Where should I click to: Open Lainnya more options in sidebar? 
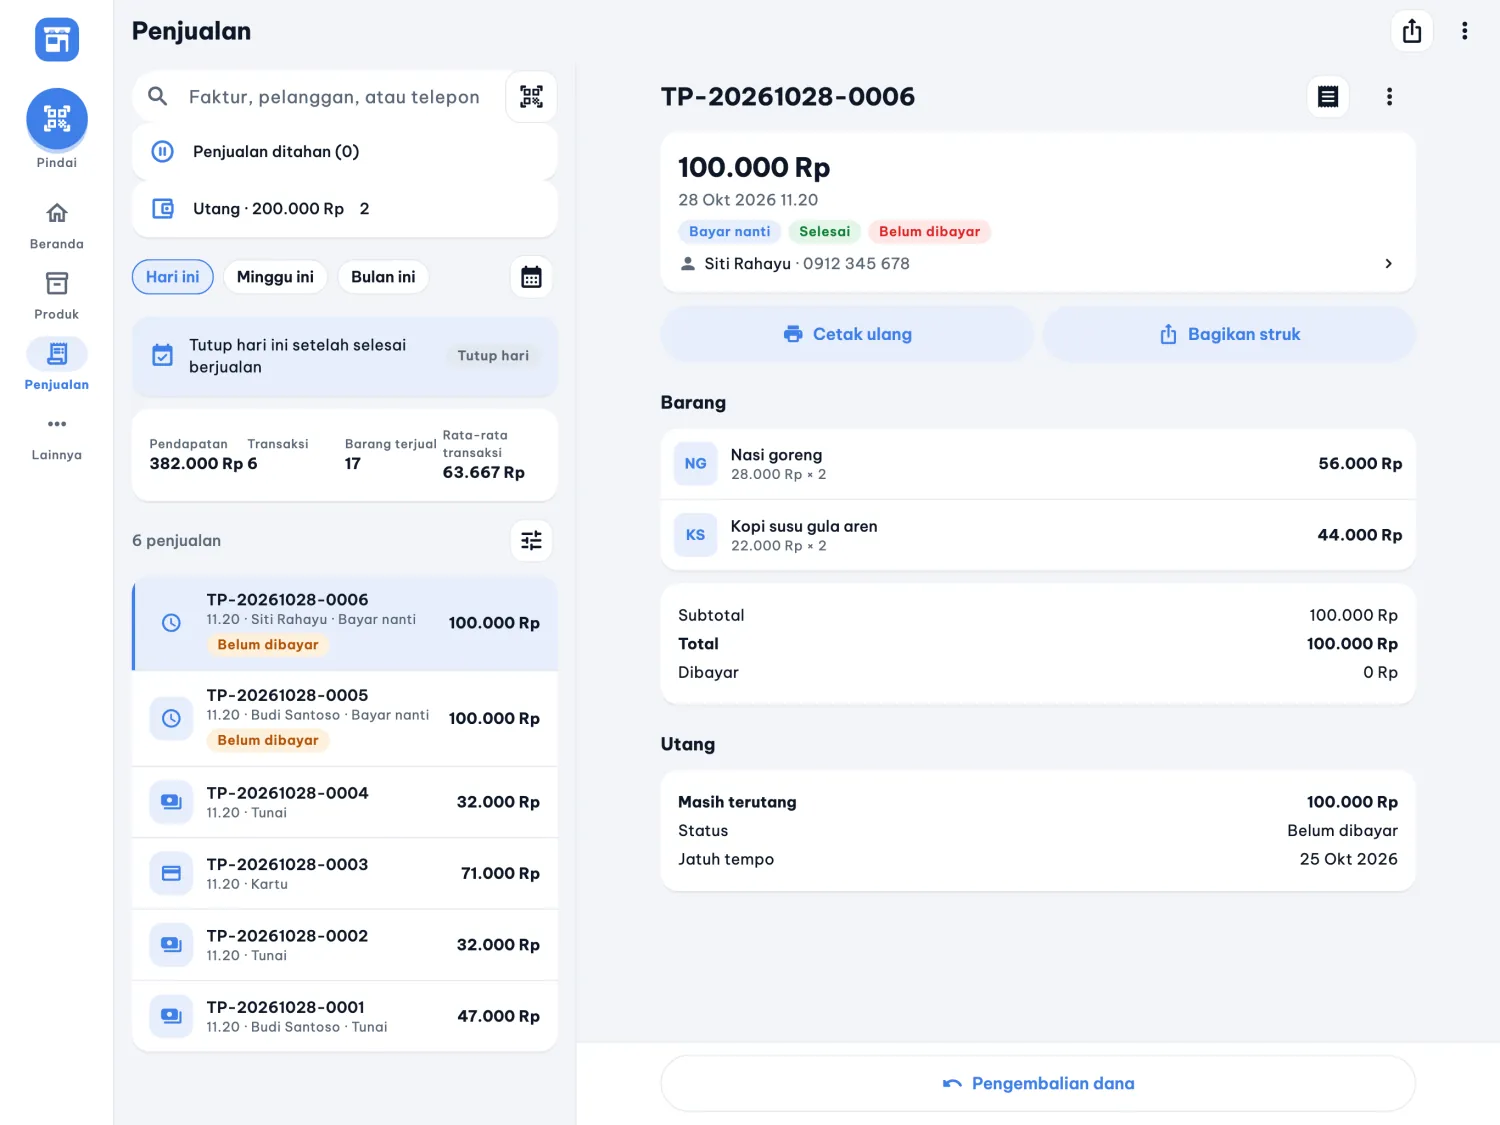[57, 435]
